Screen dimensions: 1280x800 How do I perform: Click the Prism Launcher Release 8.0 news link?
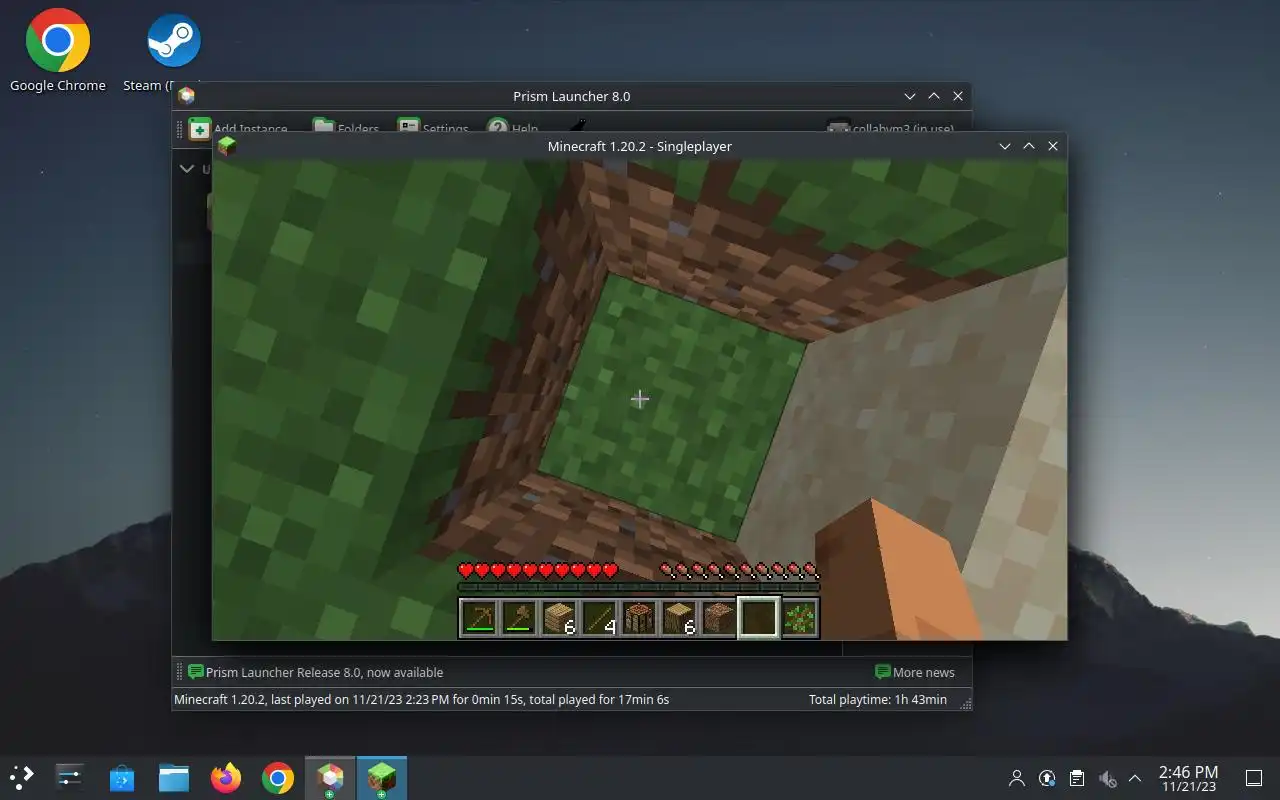(324, 672)
